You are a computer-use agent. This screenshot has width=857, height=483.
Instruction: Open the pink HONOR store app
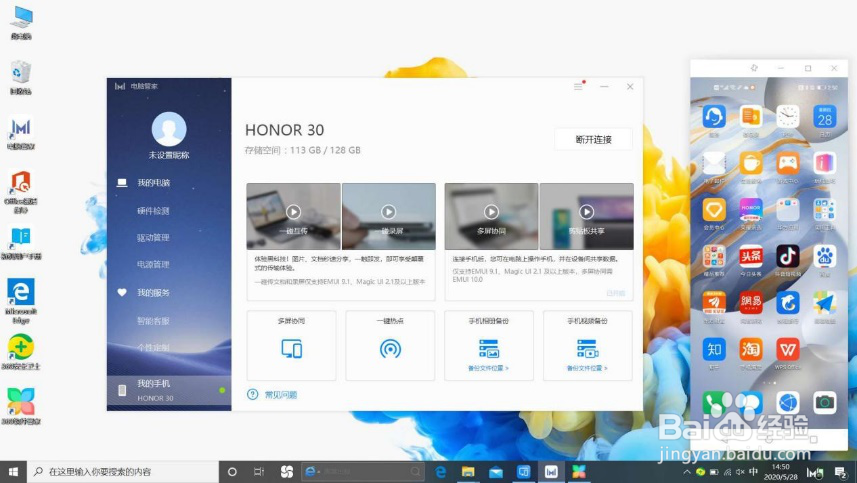[751, 209]
